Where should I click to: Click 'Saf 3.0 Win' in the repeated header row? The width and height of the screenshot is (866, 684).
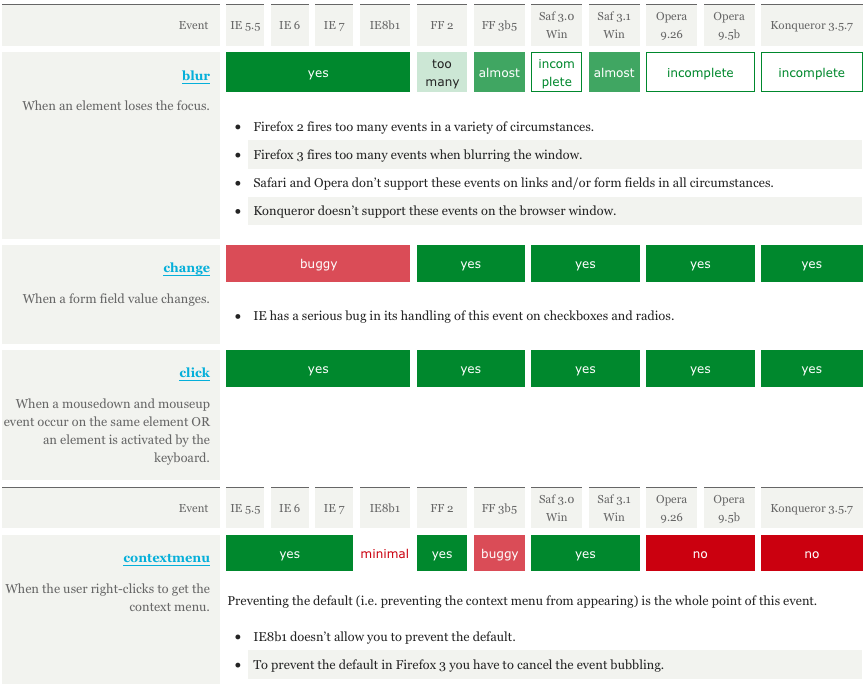click(556, 508)
